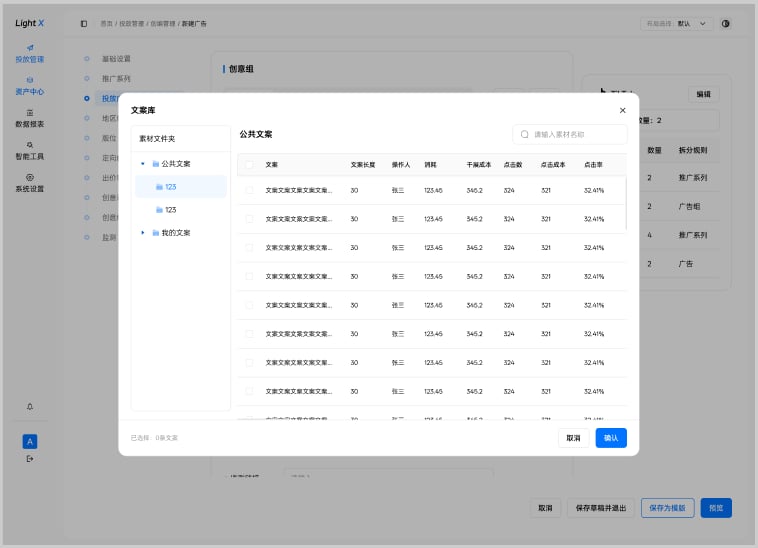Expand the 我的文案 tree node arrow
This screenshot has width=758, height=548.
tap(143, 233)
